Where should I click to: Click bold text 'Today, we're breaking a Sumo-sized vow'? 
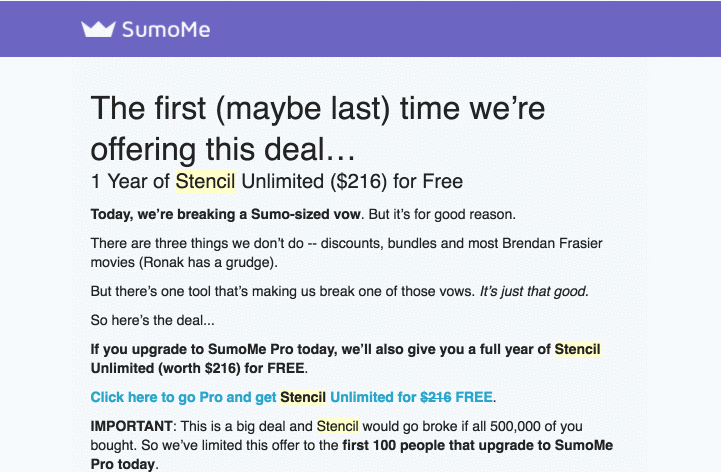[x=225, y=214]
